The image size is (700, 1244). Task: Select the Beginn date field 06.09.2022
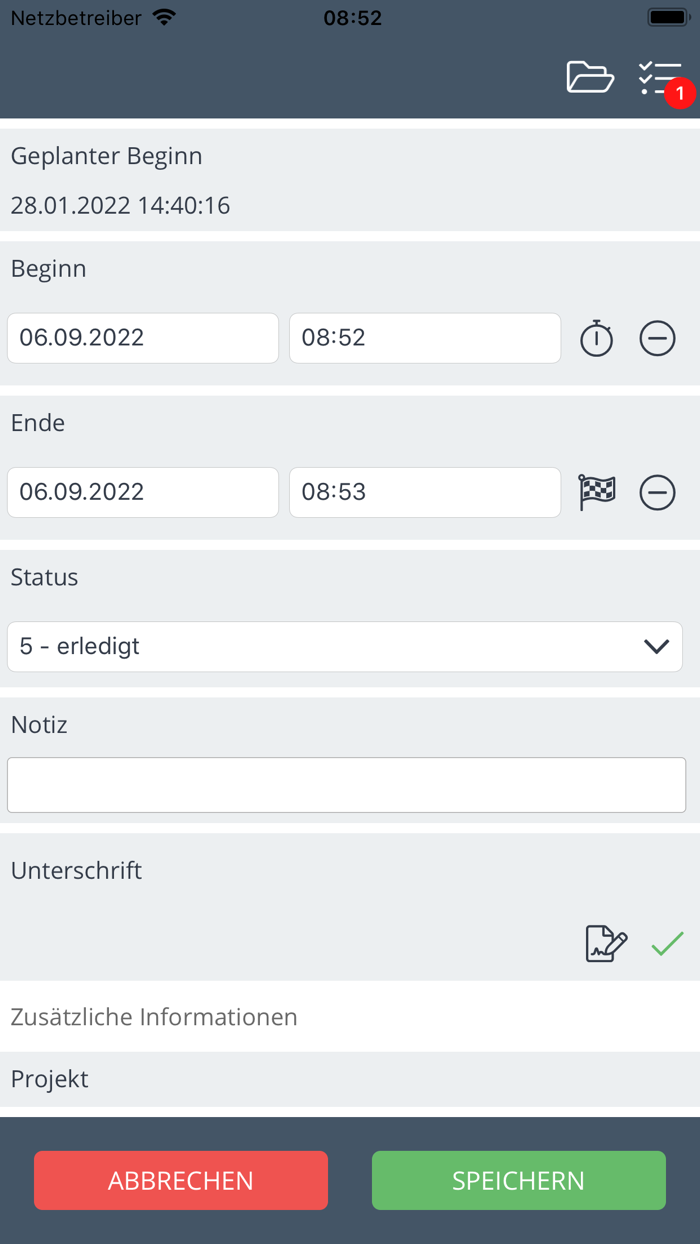pos(142,338)
